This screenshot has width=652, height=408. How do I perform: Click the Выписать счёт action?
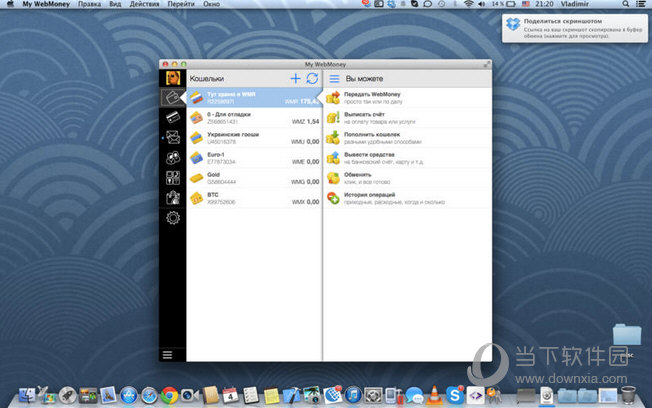tap(408, 118)
